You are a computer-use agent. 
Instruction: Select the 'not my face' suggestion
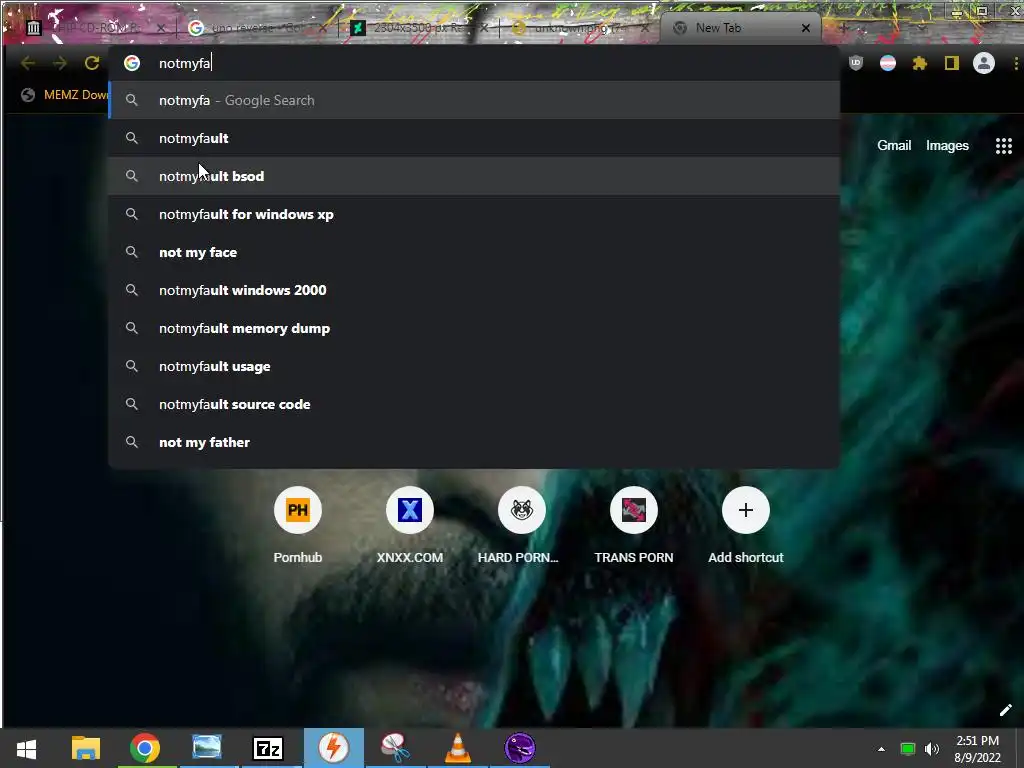coord(474,252)
